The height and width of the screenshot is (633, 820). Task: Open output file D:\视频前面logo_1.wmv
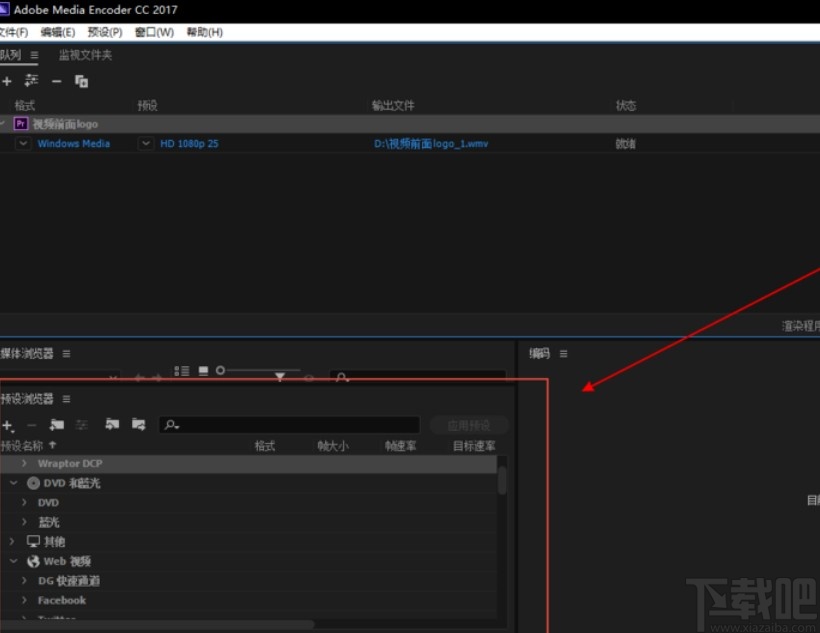tap(430, 143)
